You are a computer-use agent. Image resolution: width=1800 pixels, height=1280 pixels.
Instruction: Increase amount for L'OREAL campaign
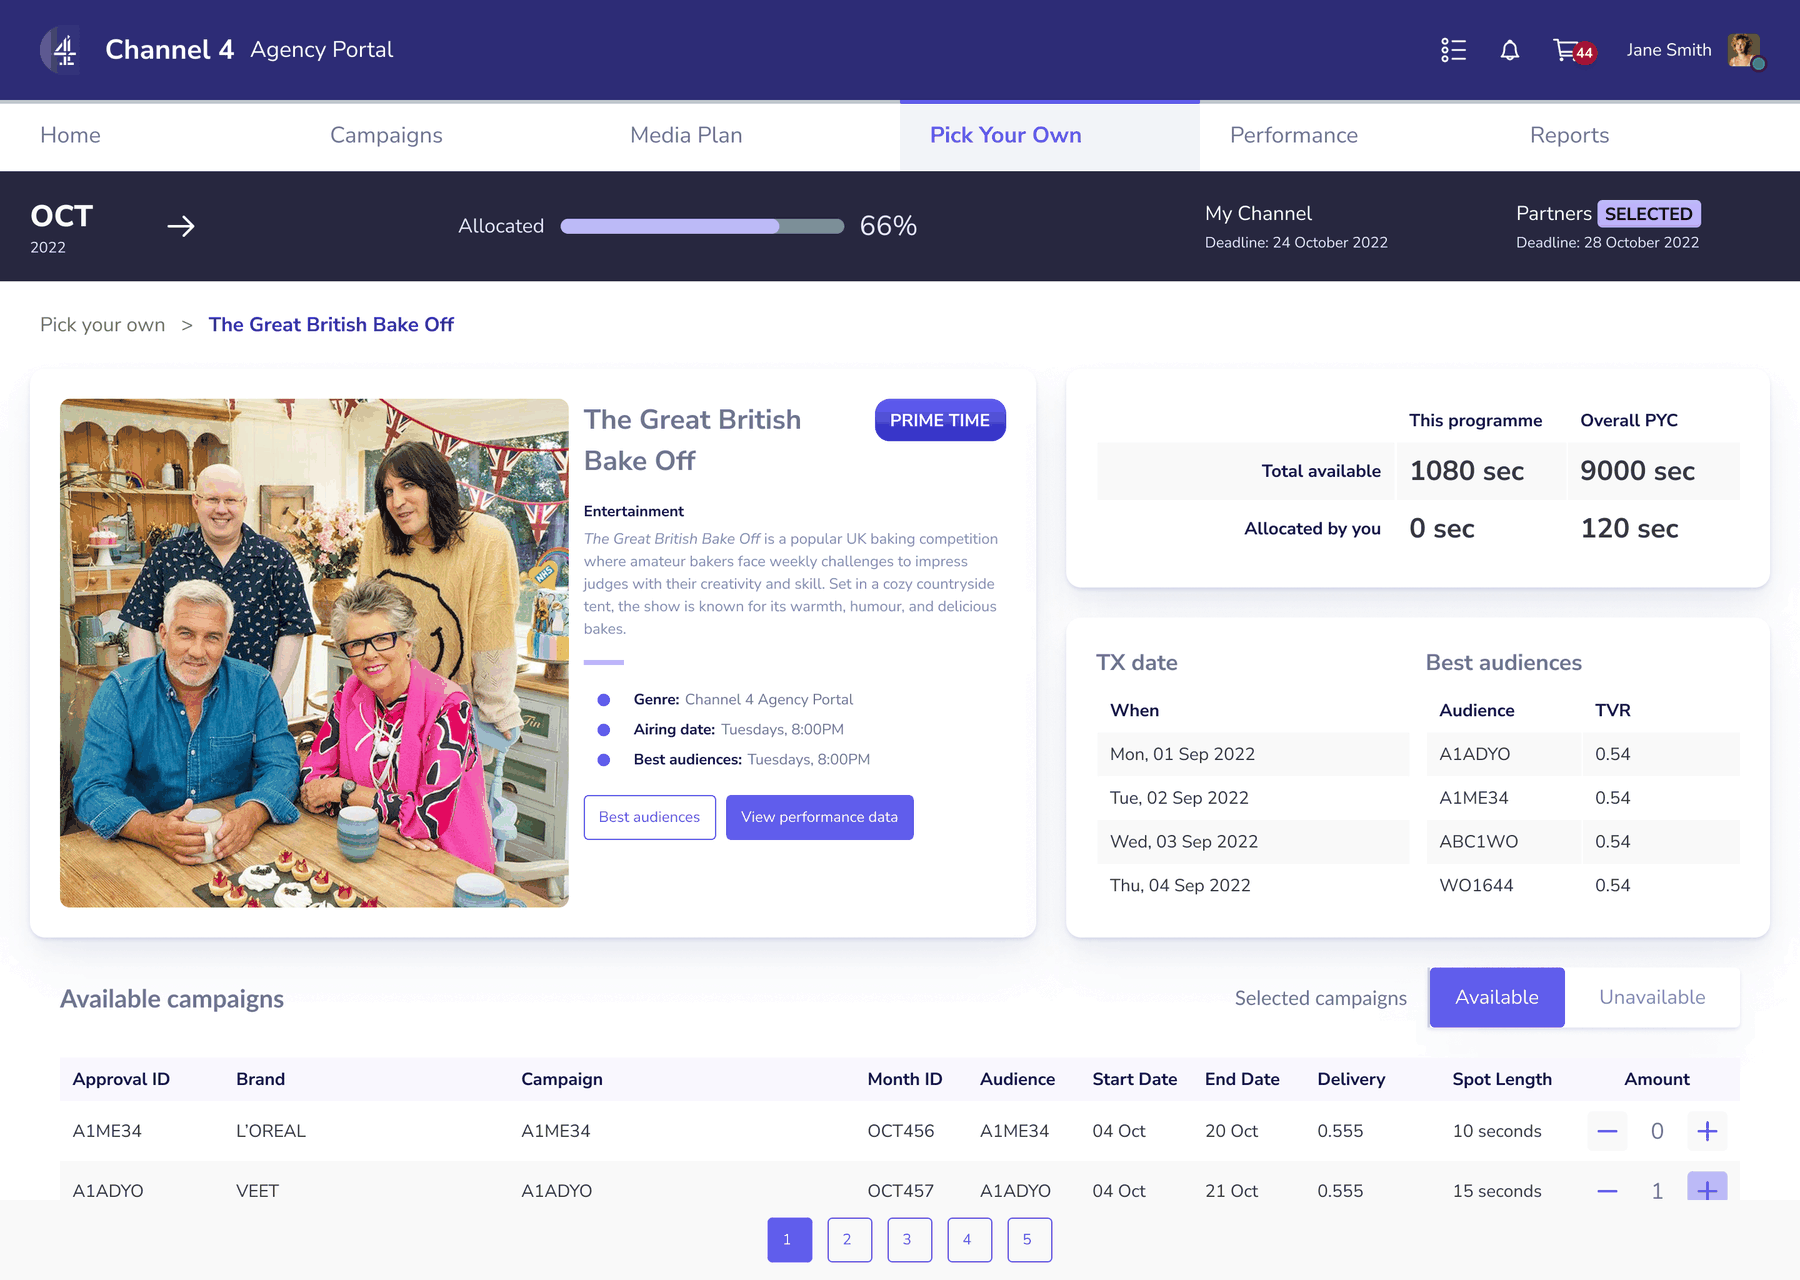click(x=1707, y=1131)
